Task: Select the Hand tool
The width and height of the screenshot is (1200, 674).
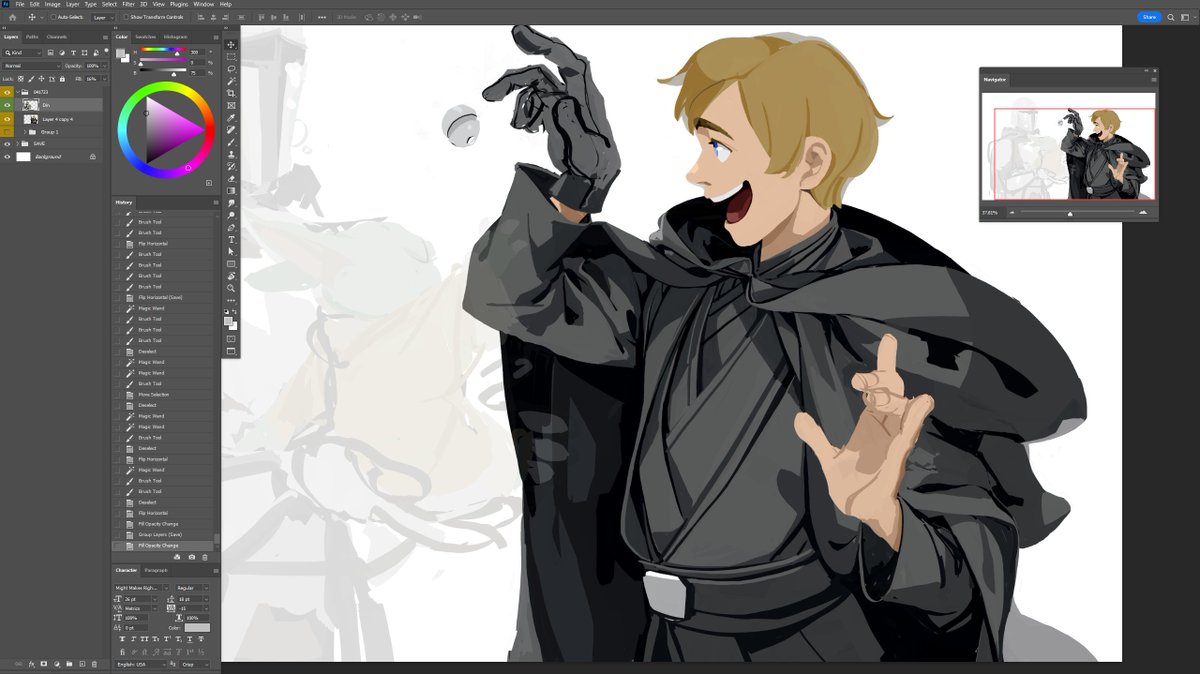Action: pos(232,275)
